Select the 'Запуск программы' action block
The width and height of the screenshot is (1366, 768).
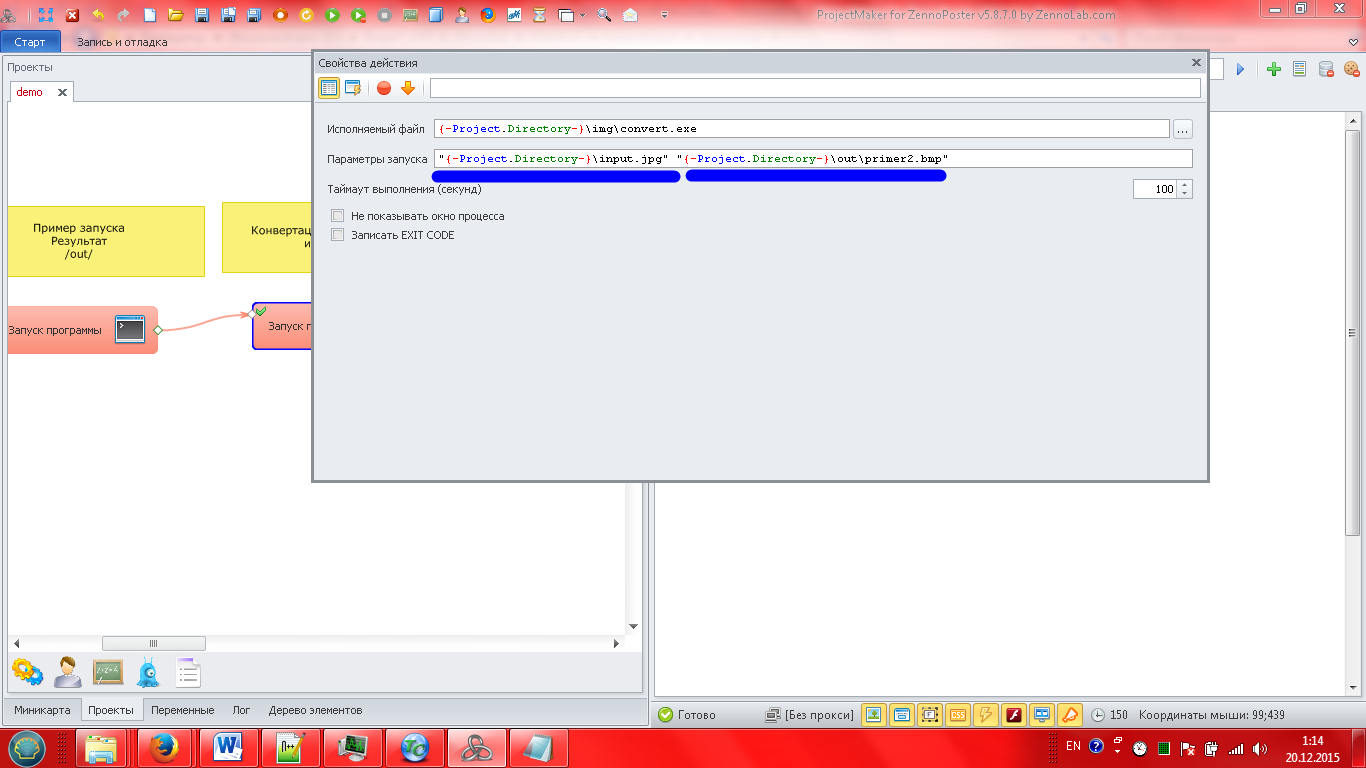pyautogui.click(x=82, y=330)
